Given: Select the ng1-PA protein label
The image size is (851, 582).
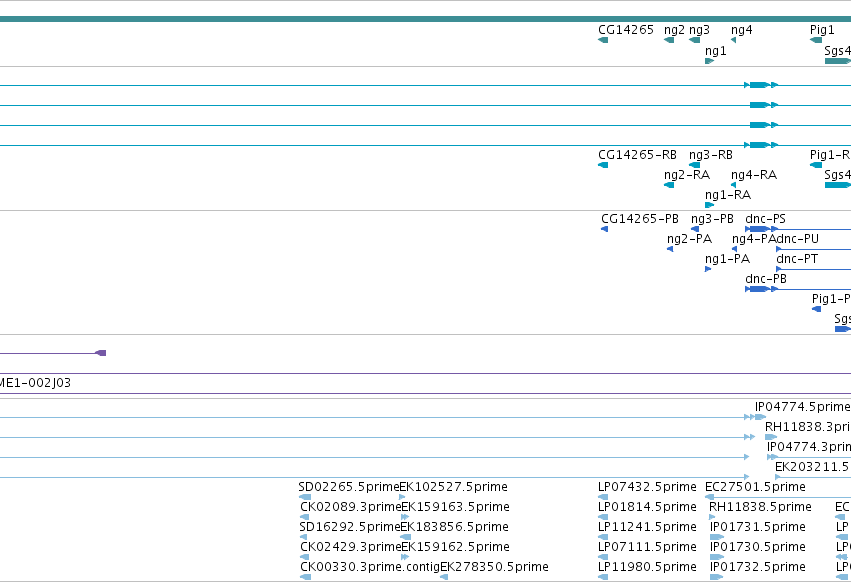Looking at the screenshot, I should pos(727,260).
